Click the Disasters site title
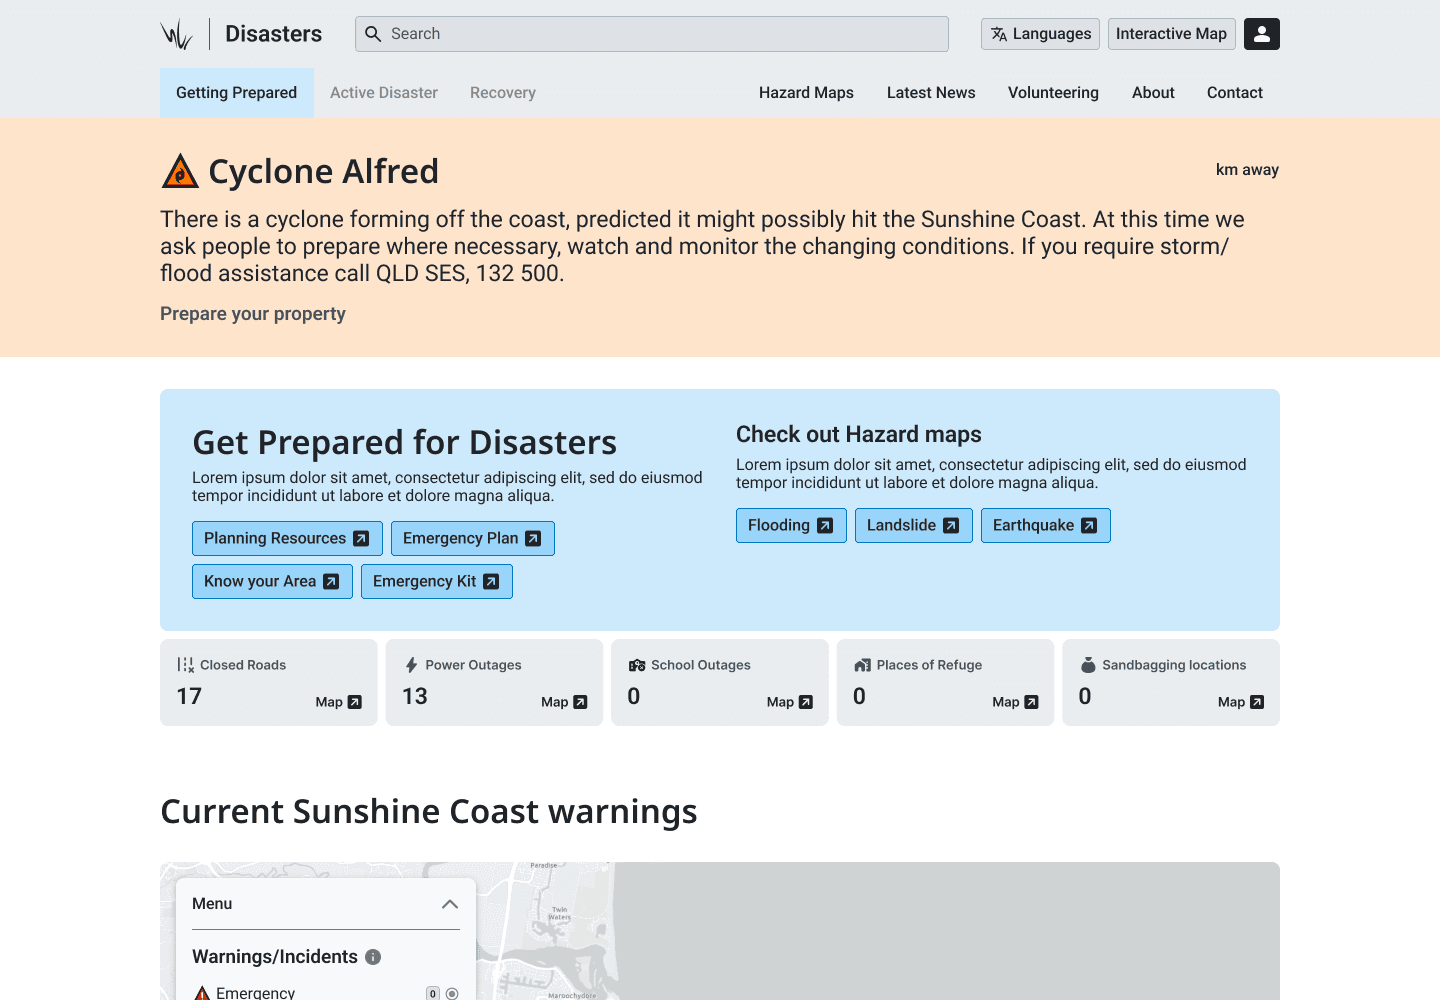 coord(273,34)
